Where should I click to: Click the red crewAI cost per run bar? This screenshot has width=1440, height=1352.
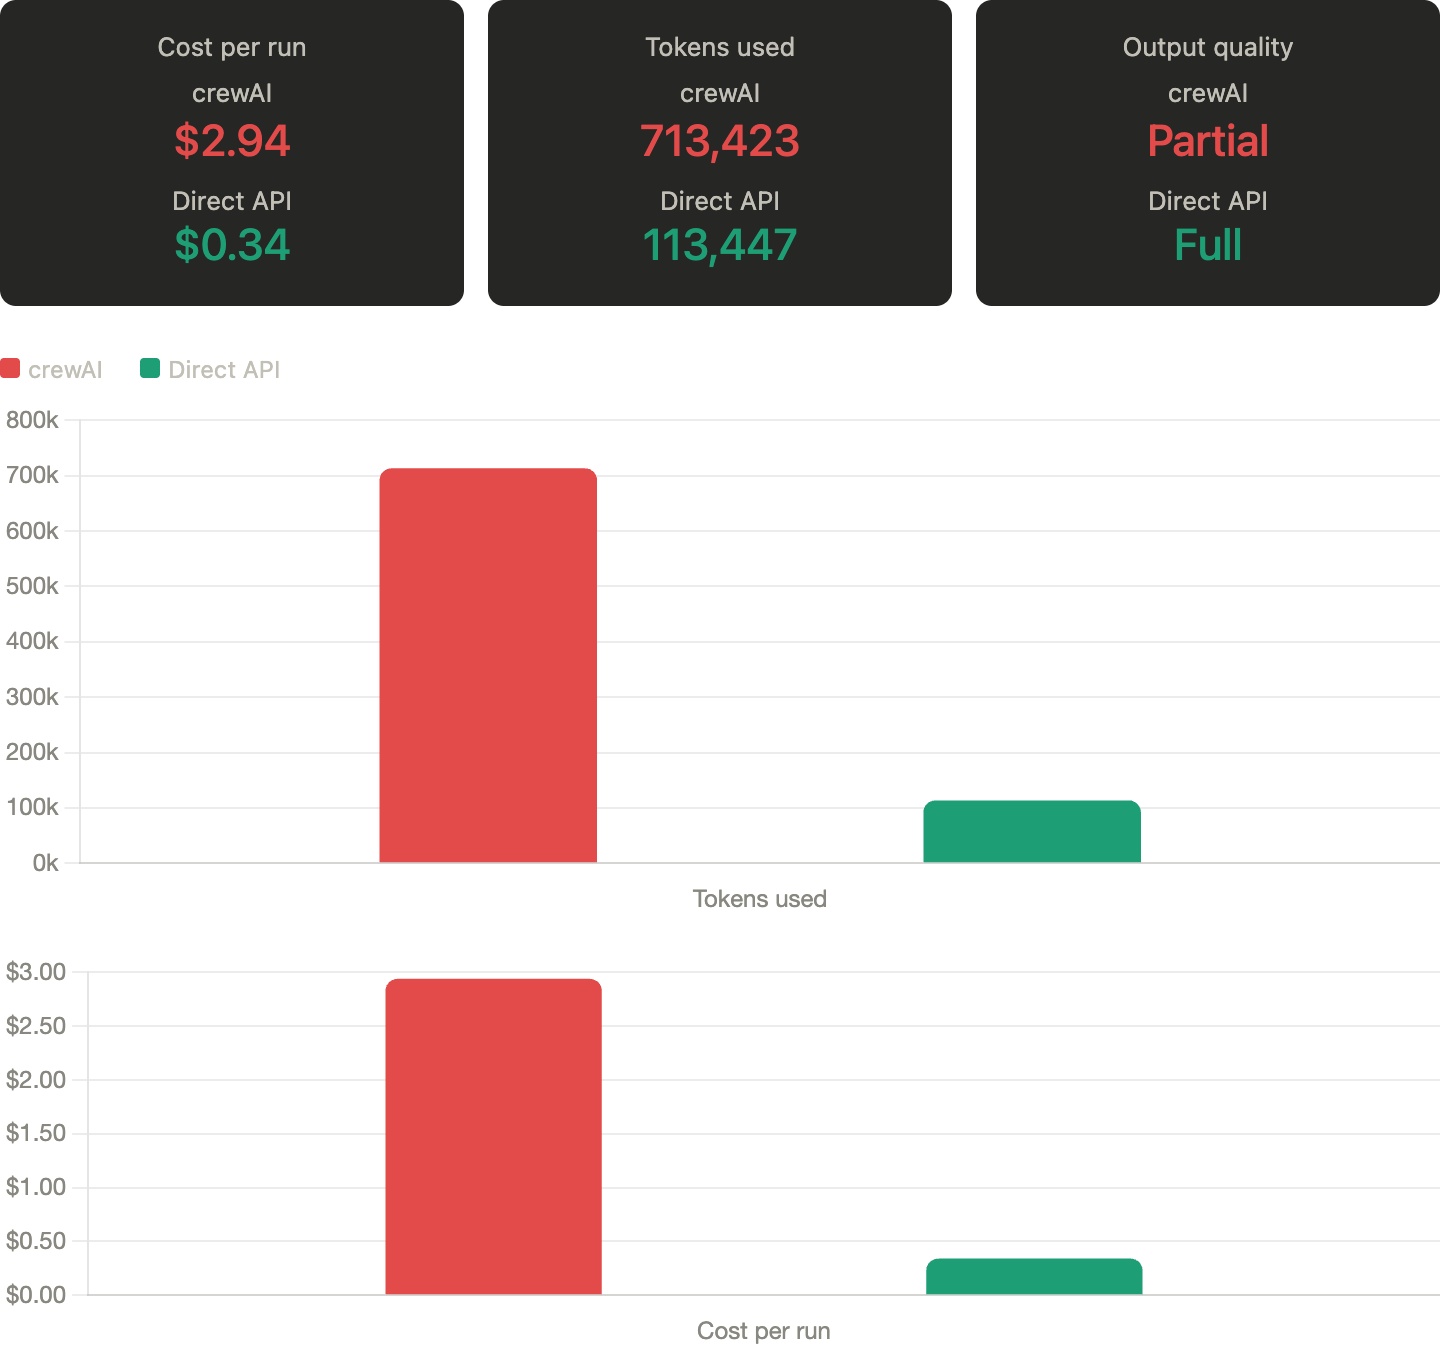click(493, 1136)
